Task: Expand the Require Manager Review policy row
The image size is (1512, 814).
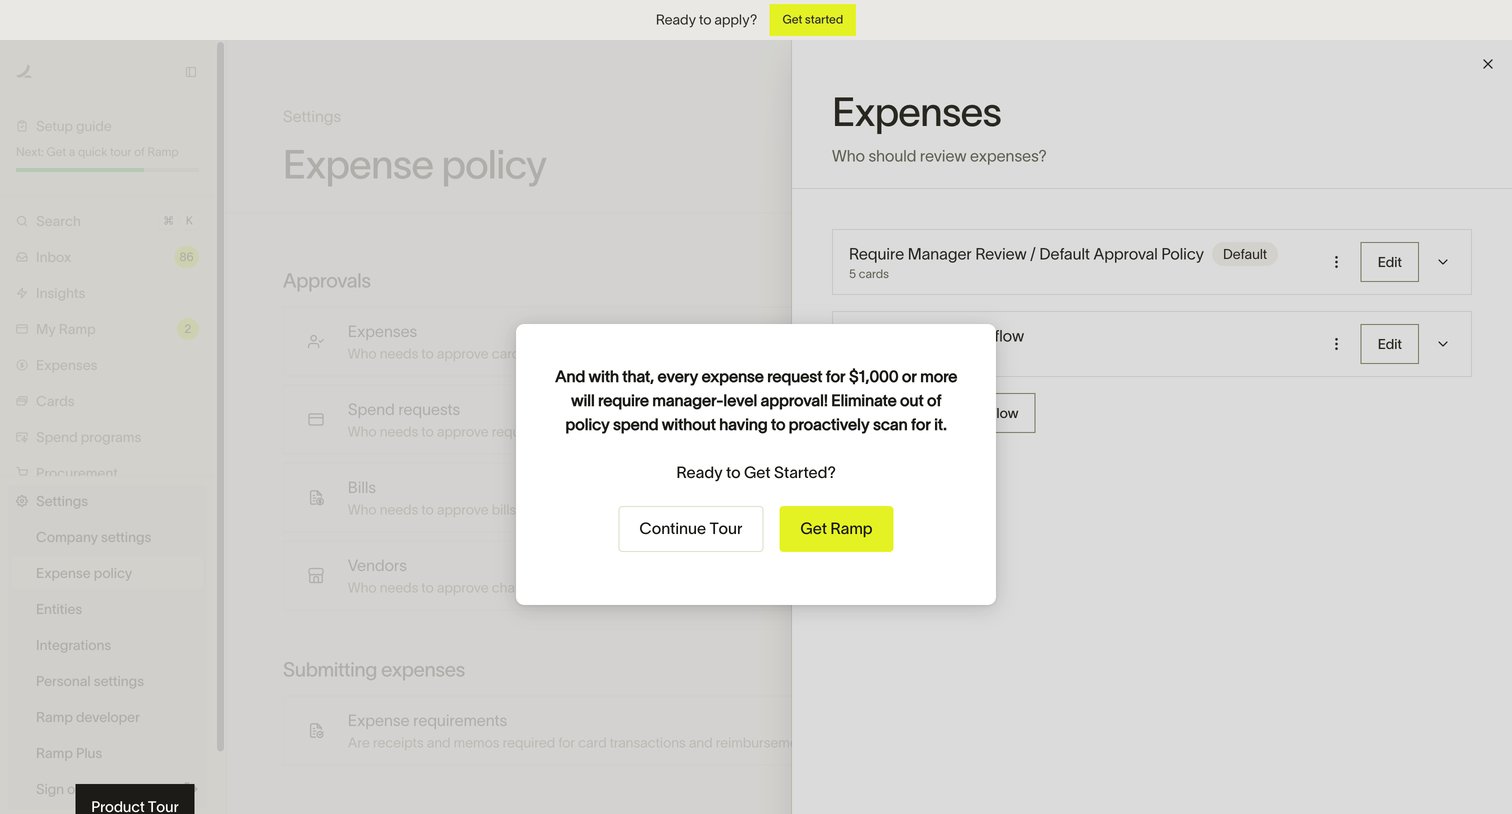Action: pyautogui.click(x=1443, y=262)
